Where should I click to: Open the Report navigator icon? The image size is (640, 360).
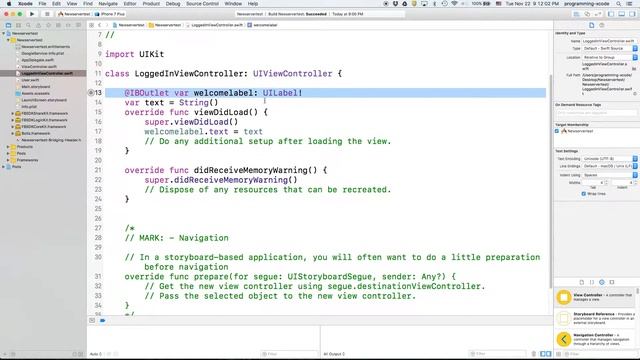point(78,25)
